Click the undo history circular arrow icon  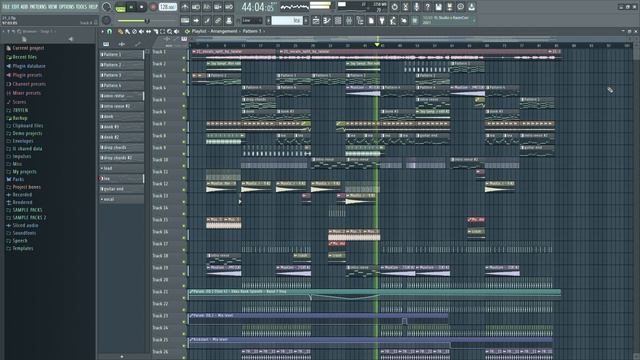(x=394, y=7)
